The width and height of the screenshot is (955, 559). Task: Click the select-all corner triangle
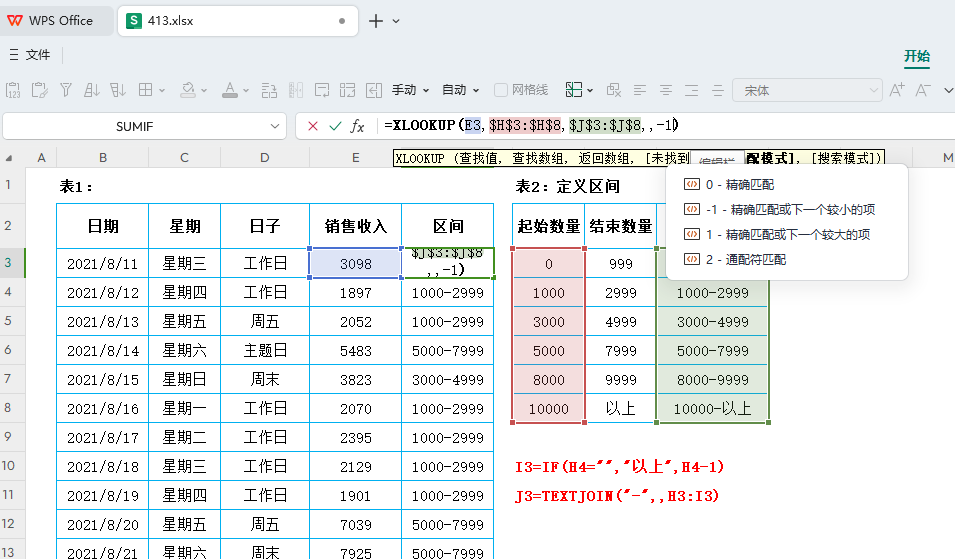click(x=9, y=158)
